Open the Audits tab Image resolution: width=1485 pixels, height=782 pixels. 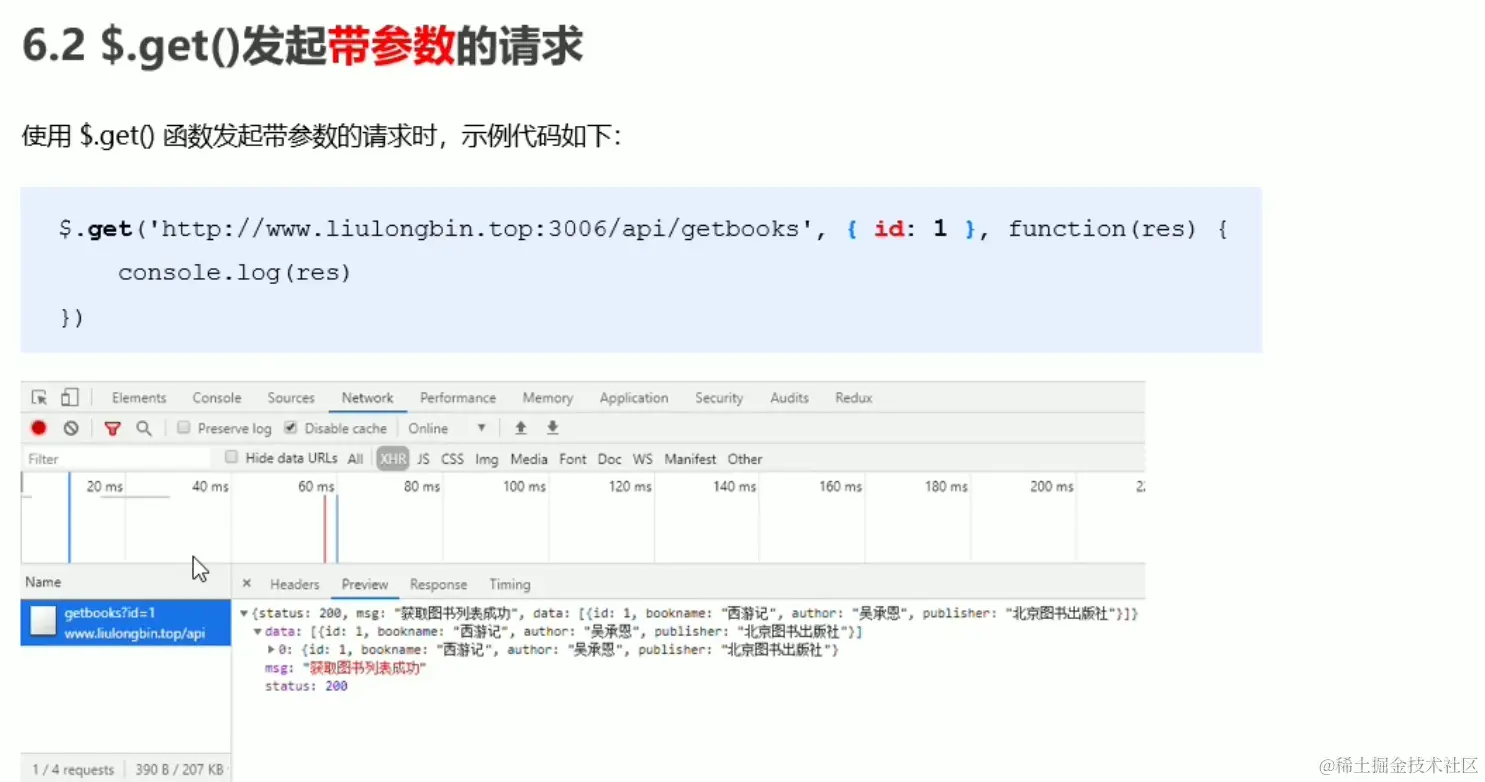(x=789, y=398)
